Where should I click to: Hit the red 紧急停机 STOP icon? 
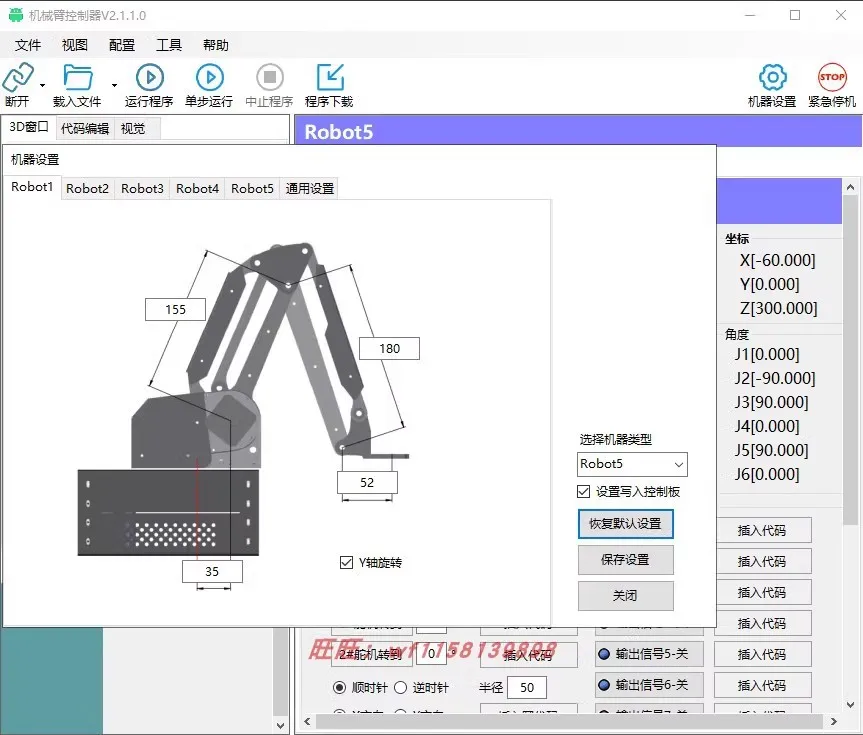[x=832, y=77]
